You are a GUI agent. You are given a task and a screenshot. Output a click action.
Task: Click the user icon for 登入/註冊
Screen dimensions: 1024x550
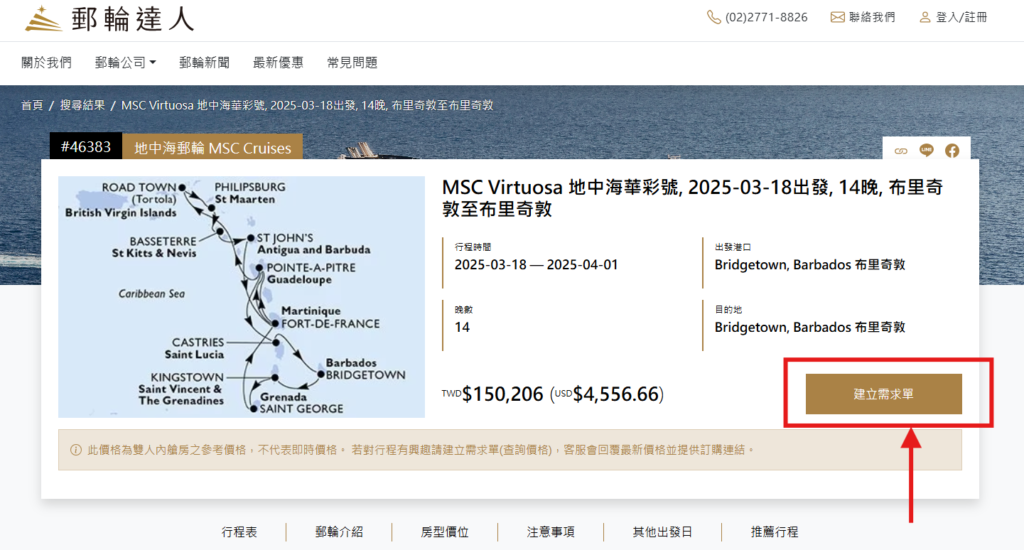925,17
